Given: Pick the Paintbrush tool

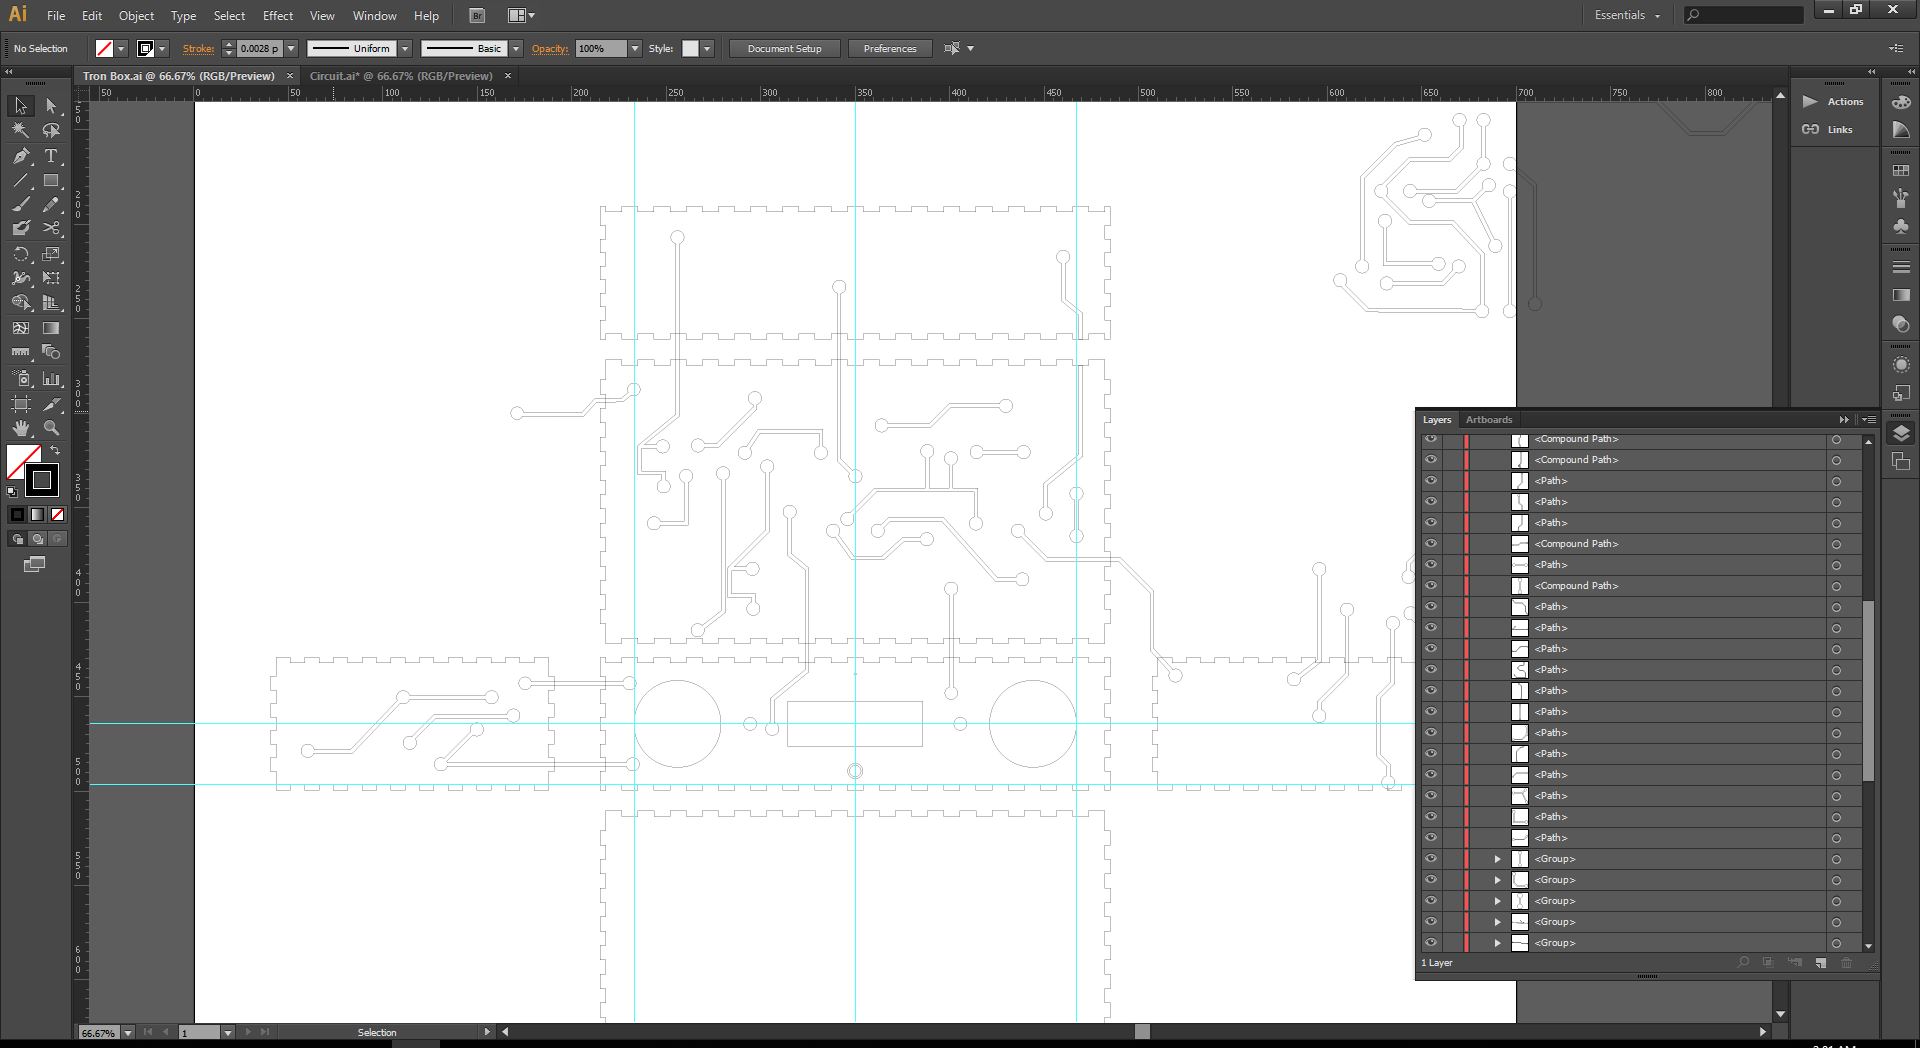Looking at the screenshot, I should click(x=20, y=205).
